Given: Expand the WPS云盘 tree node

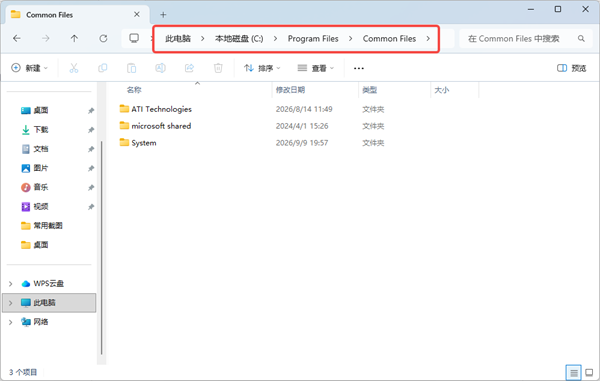Looking at the screenshot, I should tap(11, 283).
